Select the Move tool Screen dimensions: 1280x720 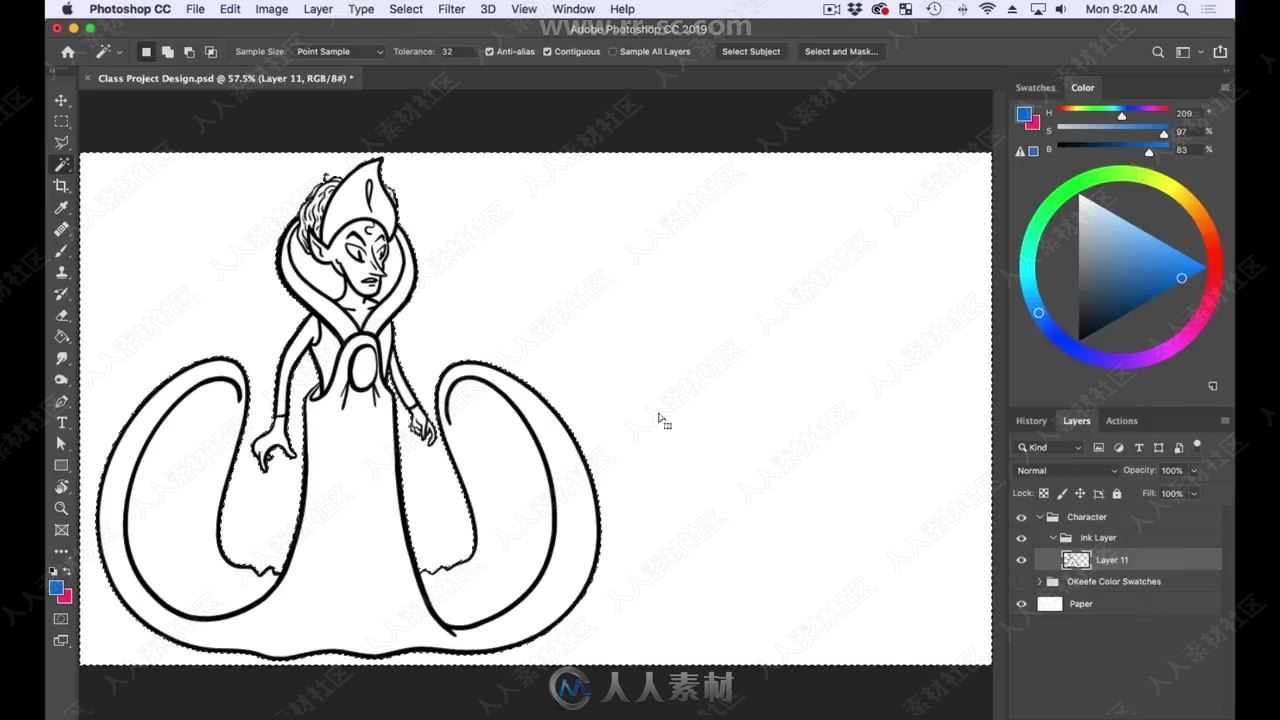[x=61, y=100]
